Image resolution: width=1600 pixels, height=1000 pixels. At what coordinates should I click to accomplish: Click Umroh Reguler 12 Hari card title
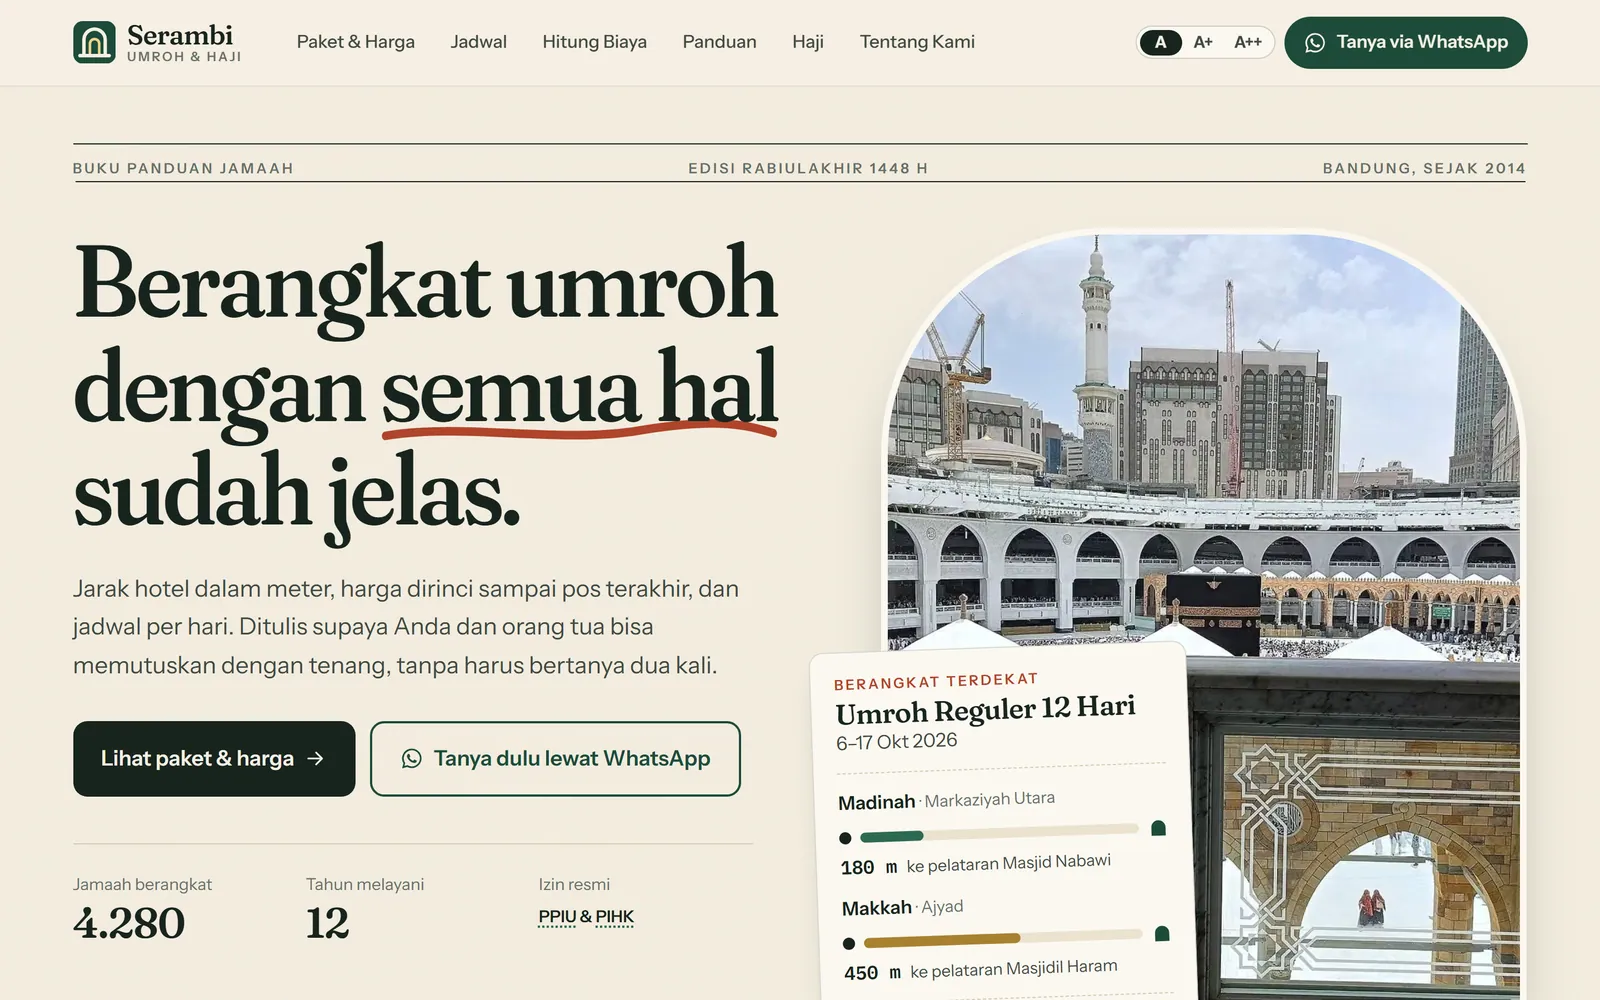[x=985, y=710]
